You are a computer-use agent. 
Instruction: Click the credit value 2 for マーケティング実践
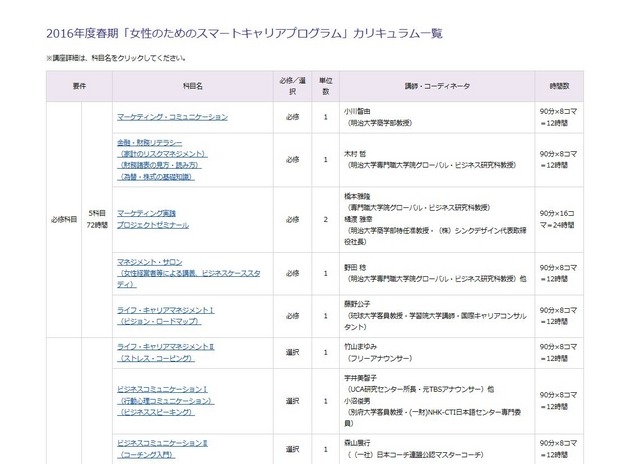pos(326,220)
